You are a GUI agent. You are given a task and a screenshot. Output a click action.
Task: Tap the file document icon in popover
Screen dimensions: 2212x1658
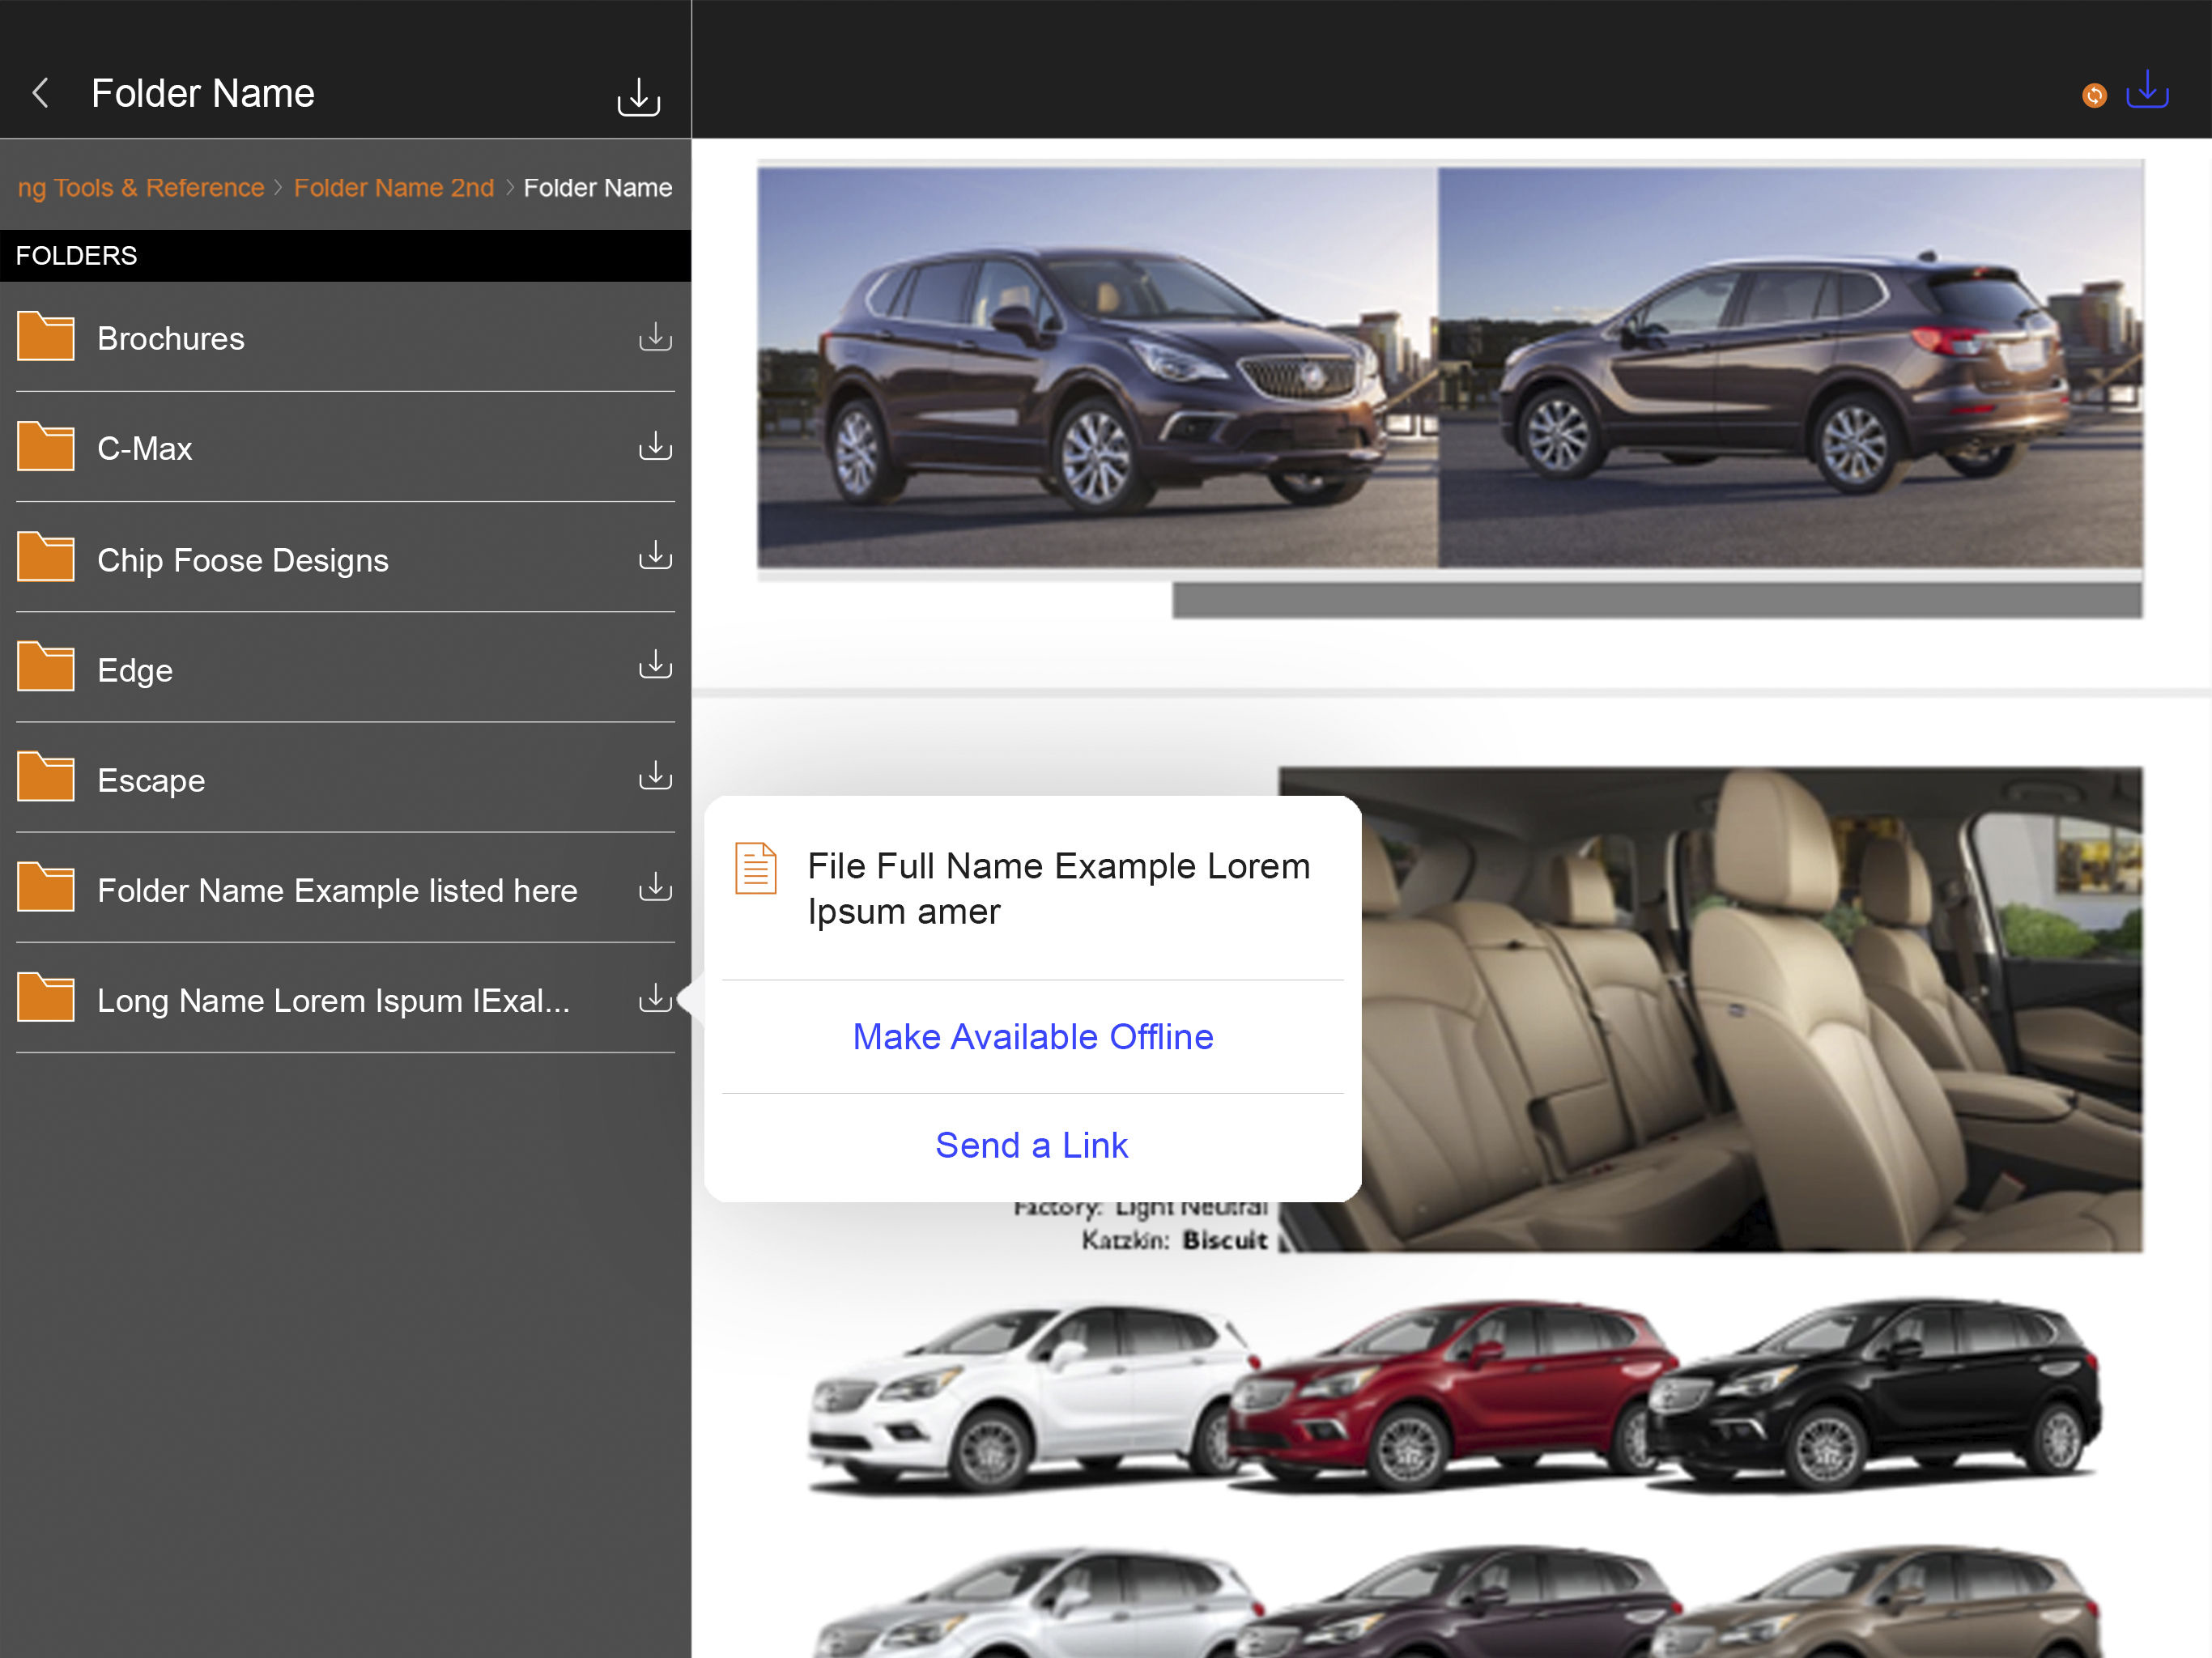point(756,868)
